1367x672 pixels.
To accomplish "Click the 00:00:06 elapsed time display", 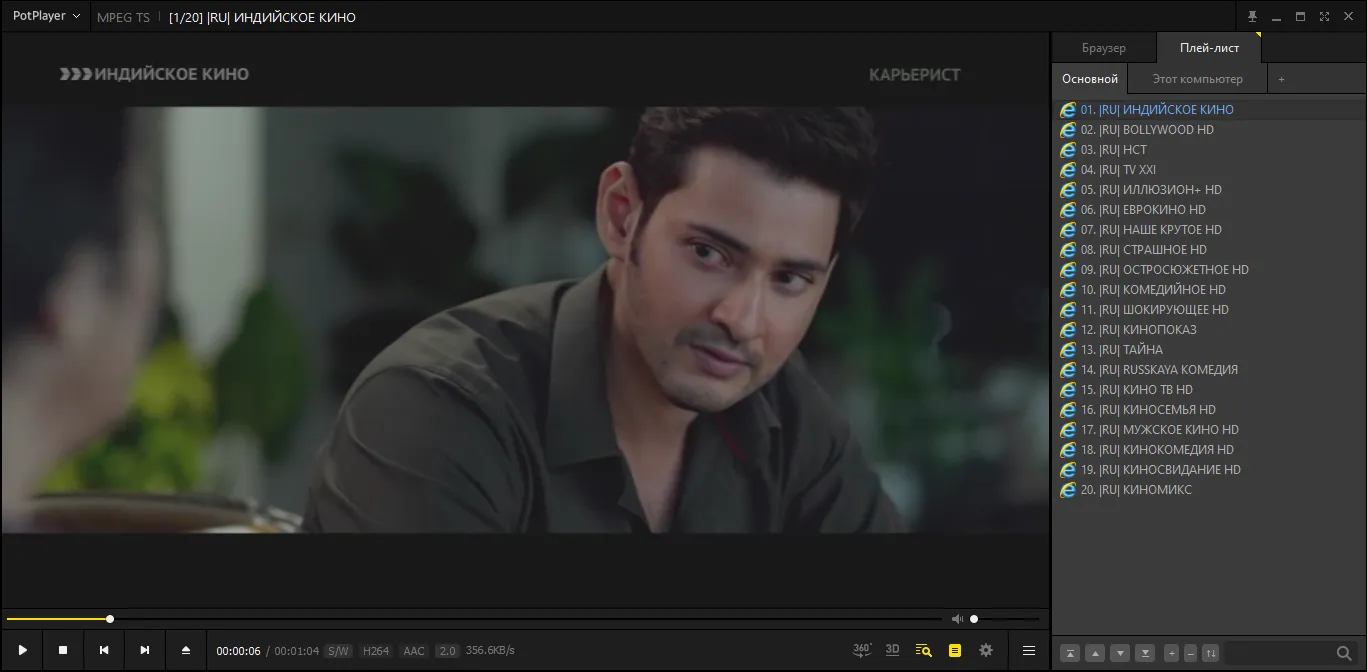I will click(x=238, y=651).
